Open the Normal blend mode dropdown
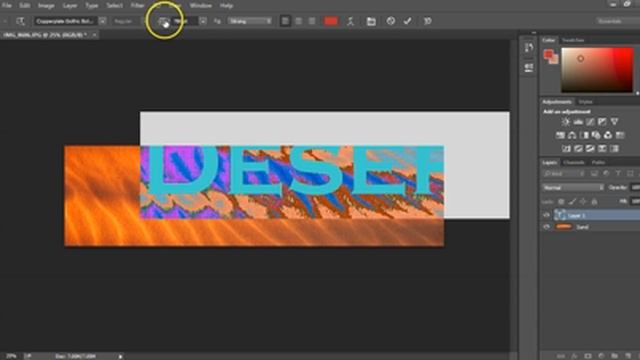The width and height of the screenshot is (640, 360). click(x=573, y=188)
